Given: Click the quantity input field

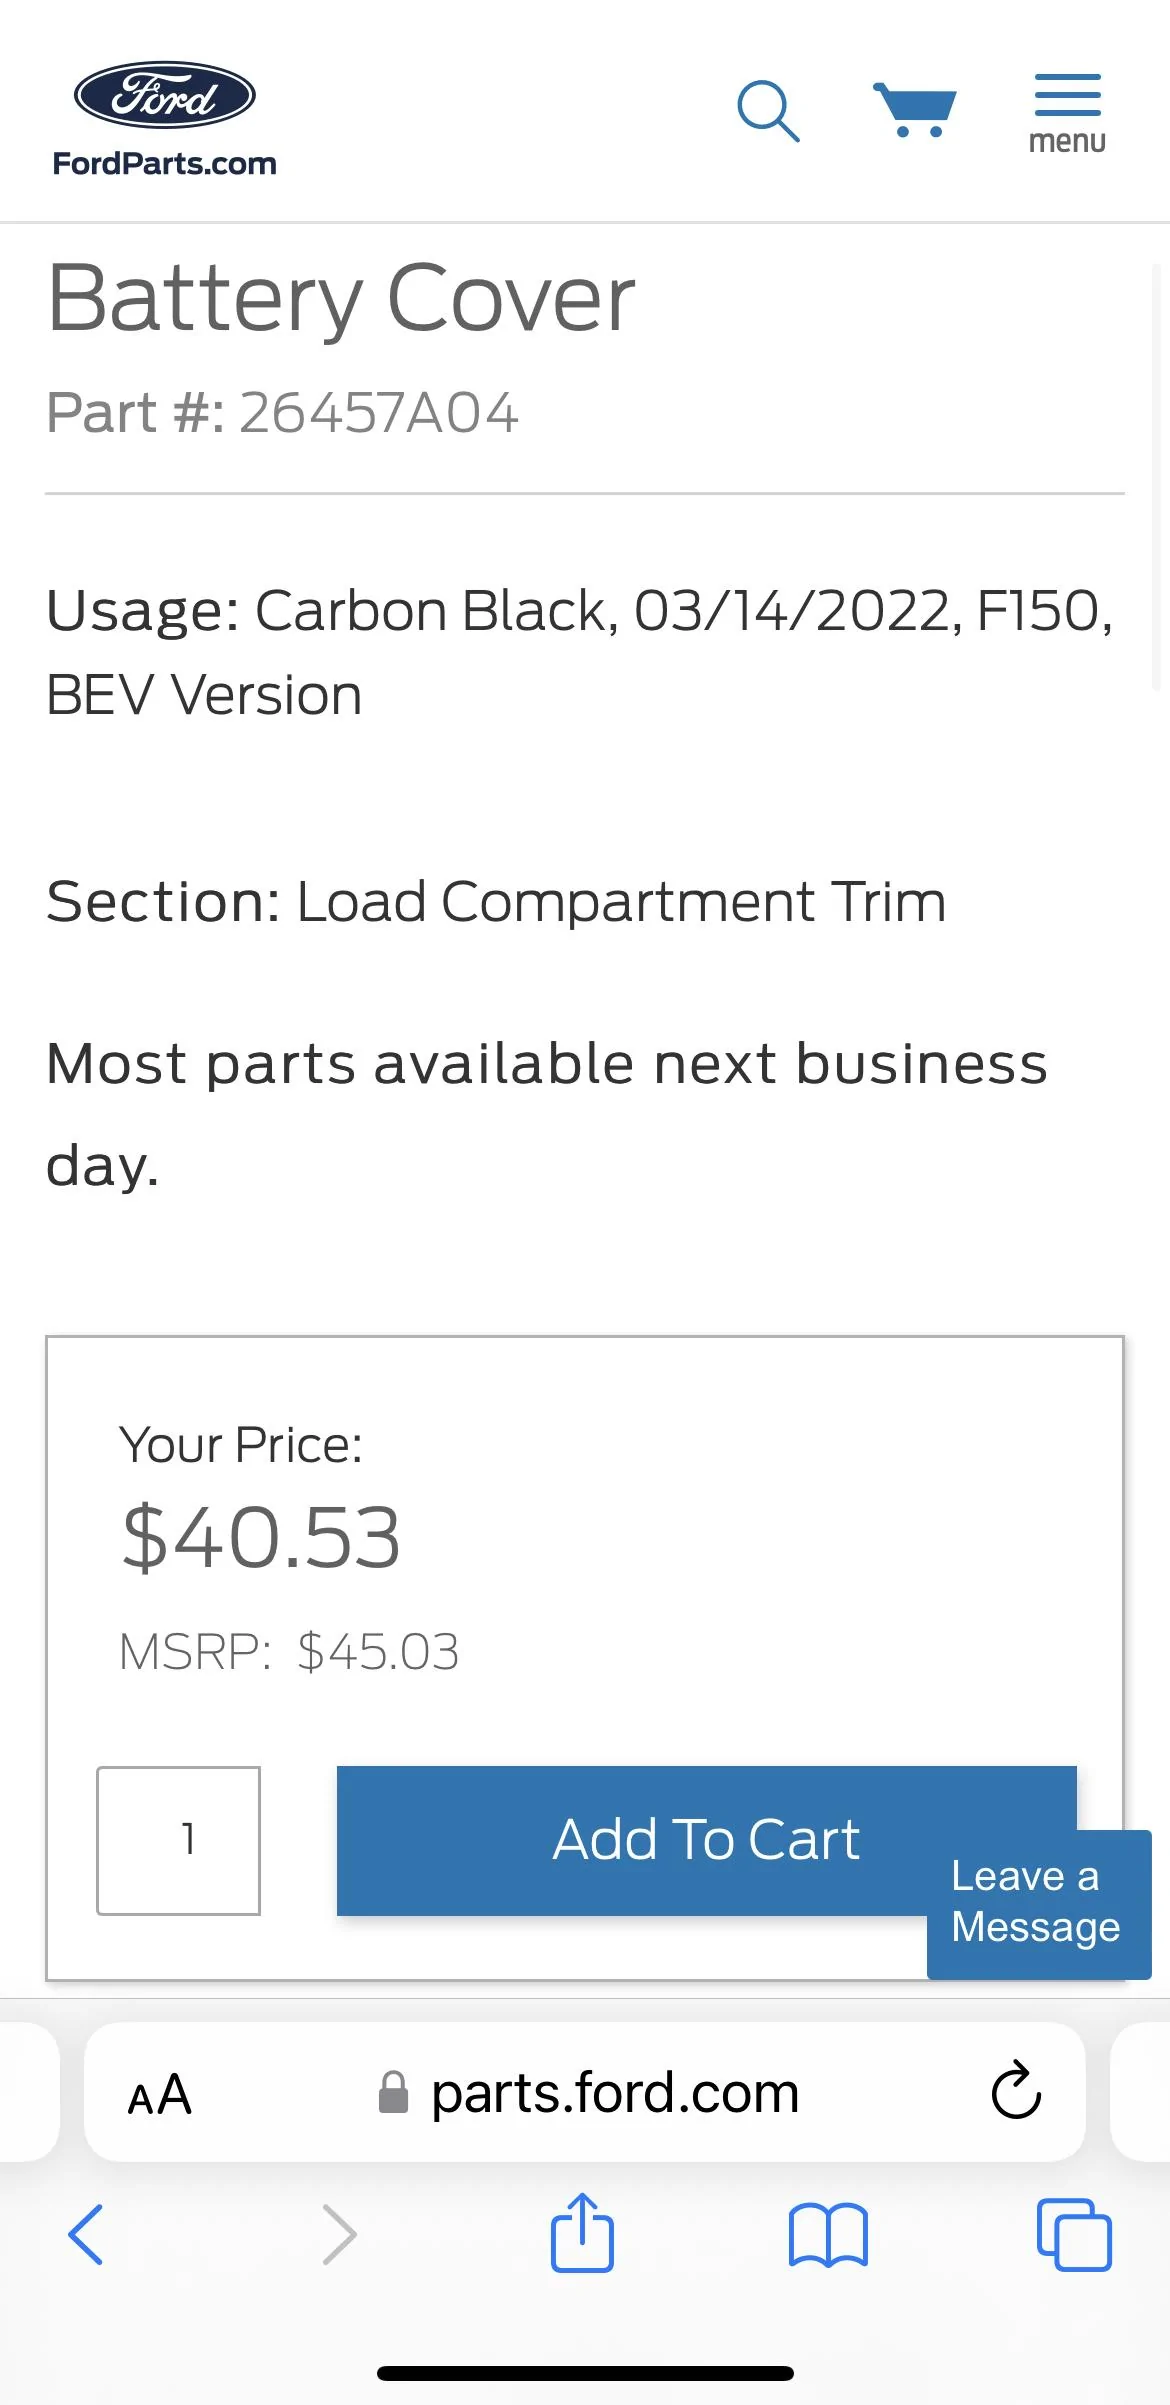Looking at the screenshot, I should (178, 1840).
